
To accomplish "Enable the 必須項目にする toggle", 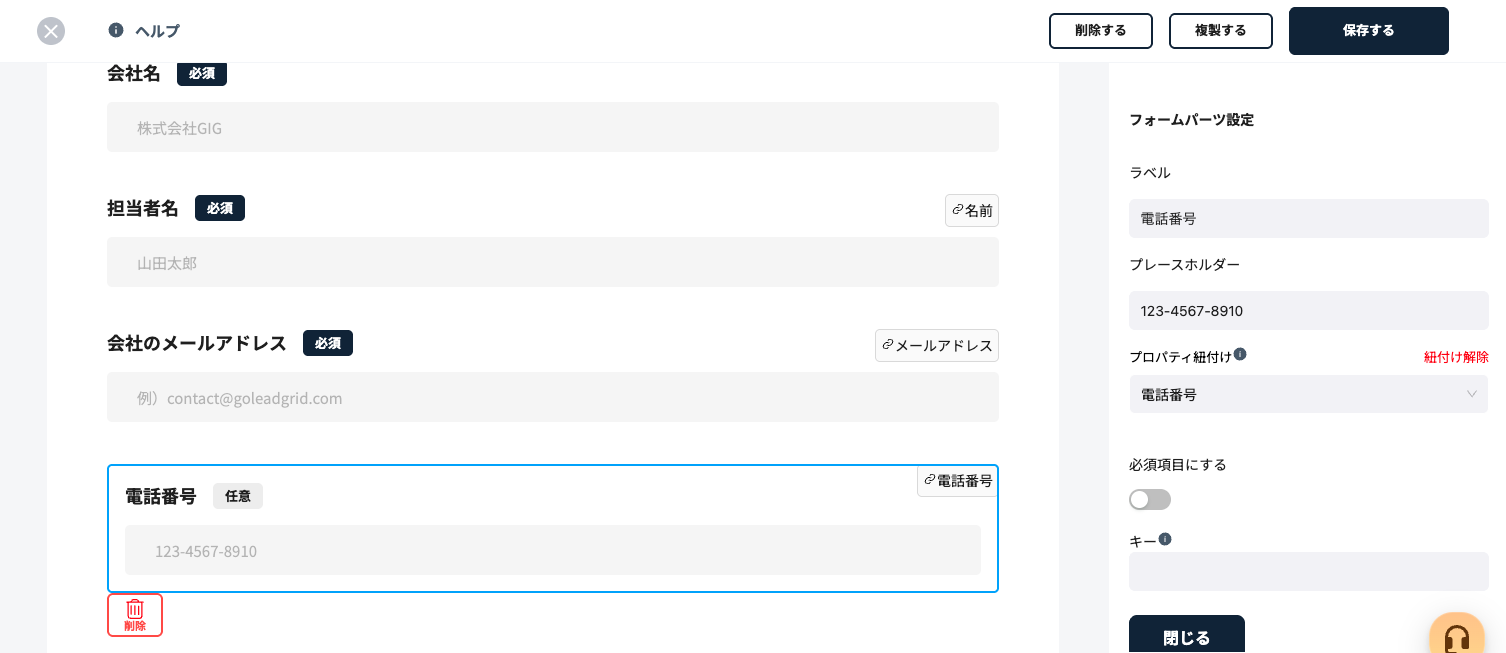I will pyautogui.click(x=1150, y=499).
